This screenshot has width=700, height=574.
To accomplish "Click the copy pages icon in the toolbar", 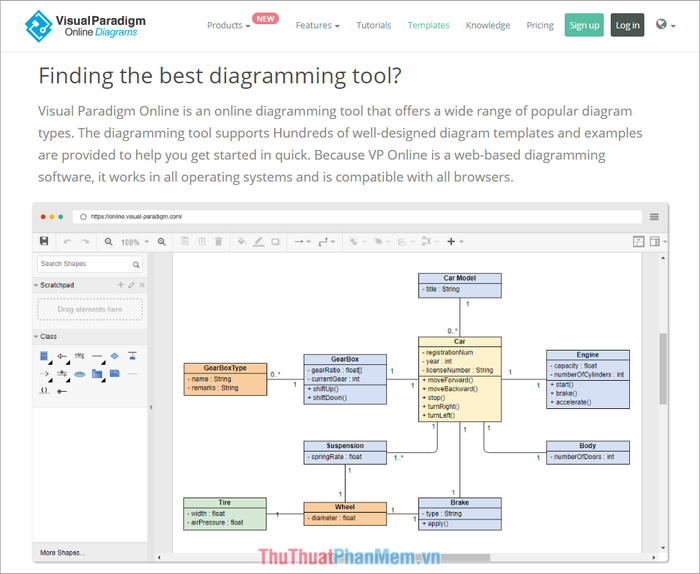I will (x=184, y=241).
